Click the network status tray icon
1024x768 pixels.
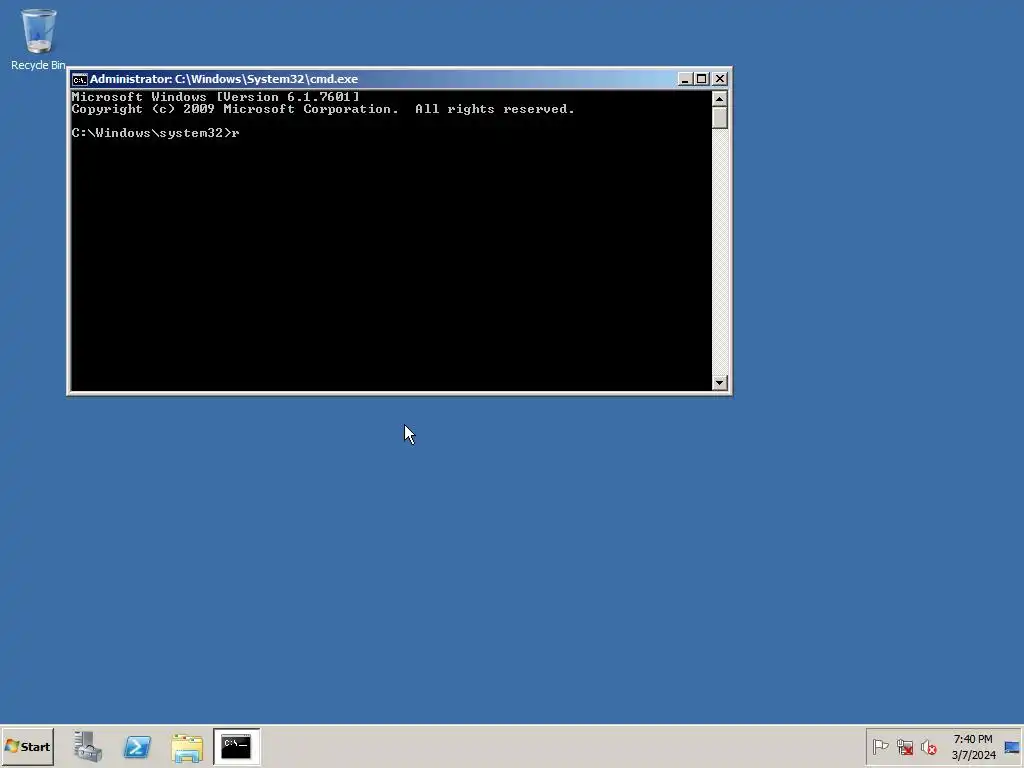pyautogui.click(x=904, y=746)
